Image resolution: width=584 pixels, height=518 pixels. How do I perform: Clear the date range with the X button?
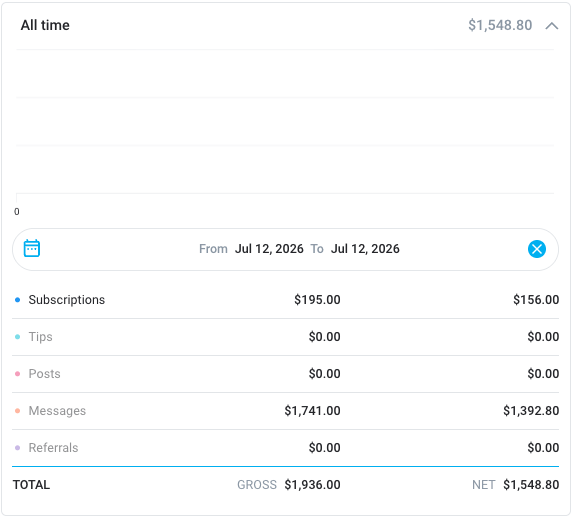[537, 249]
